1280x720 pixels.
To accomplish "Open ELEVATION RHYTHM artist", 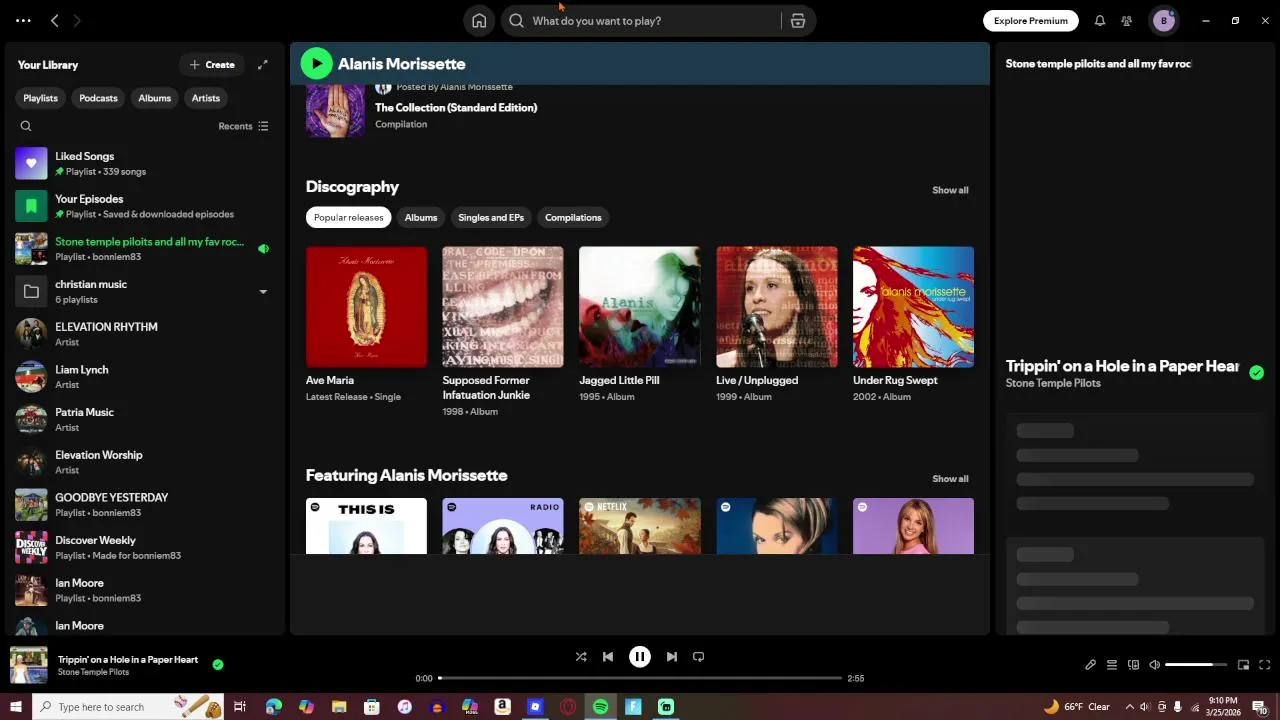I will [x=143, y=334].
